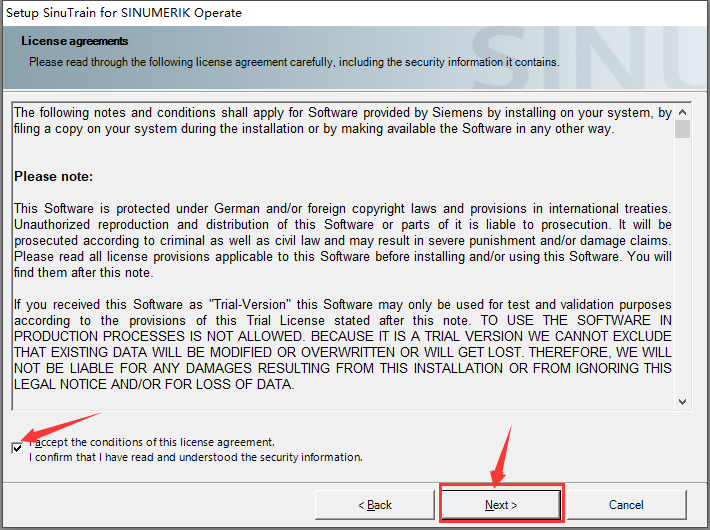Click the line starting "PRODUCTION PROCESSES IS NOT ALLOWED"
The width and height of the screenshot is (710, 530).
click(342, 336)
